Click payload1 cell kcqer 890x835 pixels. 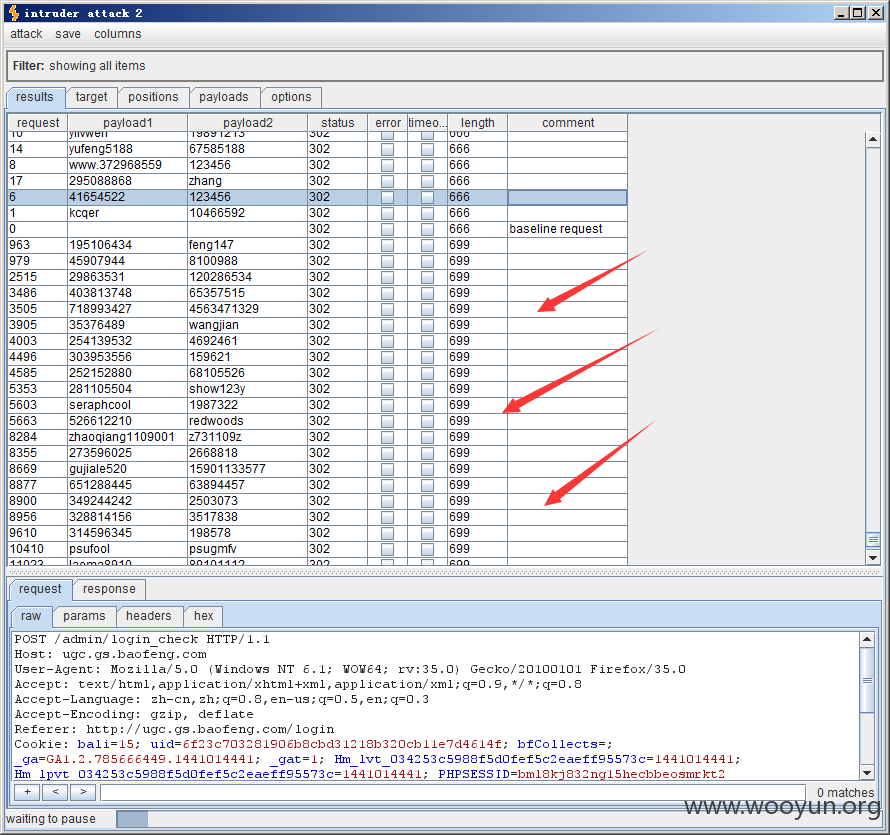(x=128, y=213)
